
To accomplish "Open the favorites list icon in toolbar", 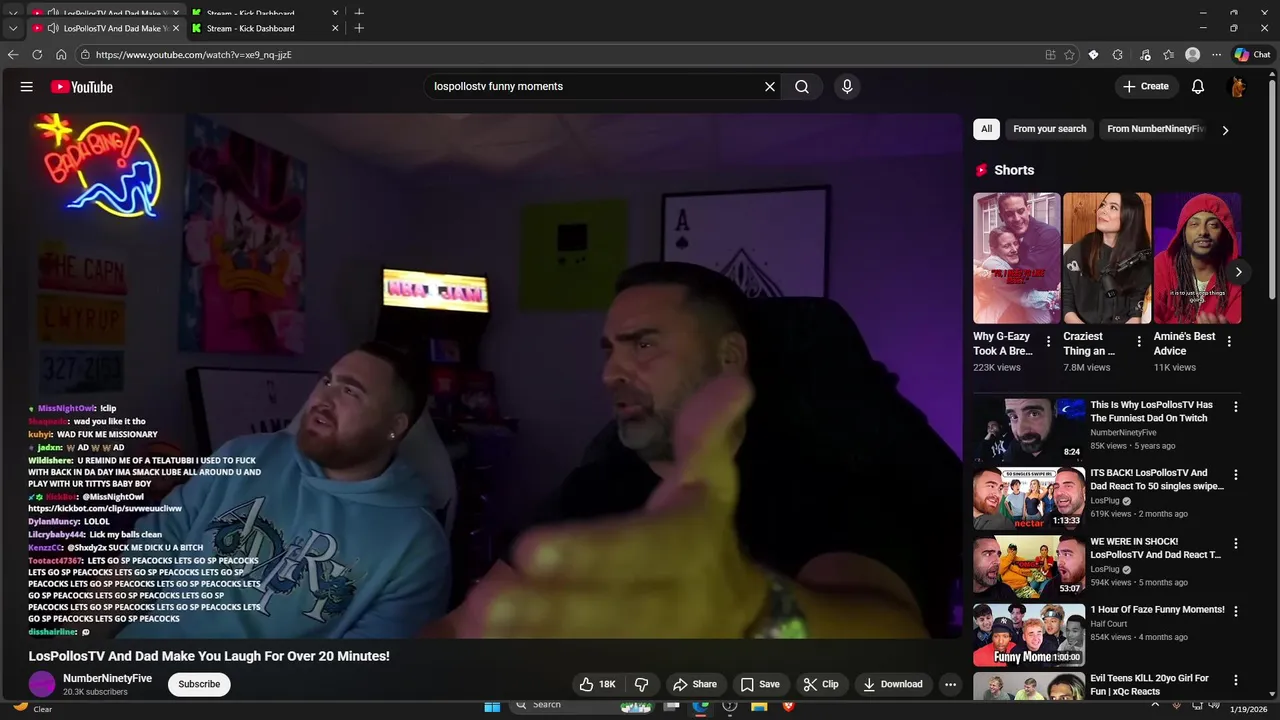I will click(1168, 55).
